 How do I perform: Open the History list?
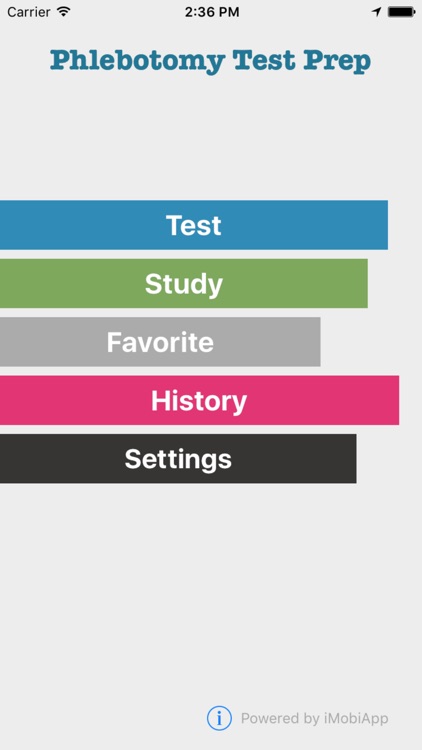199,400
